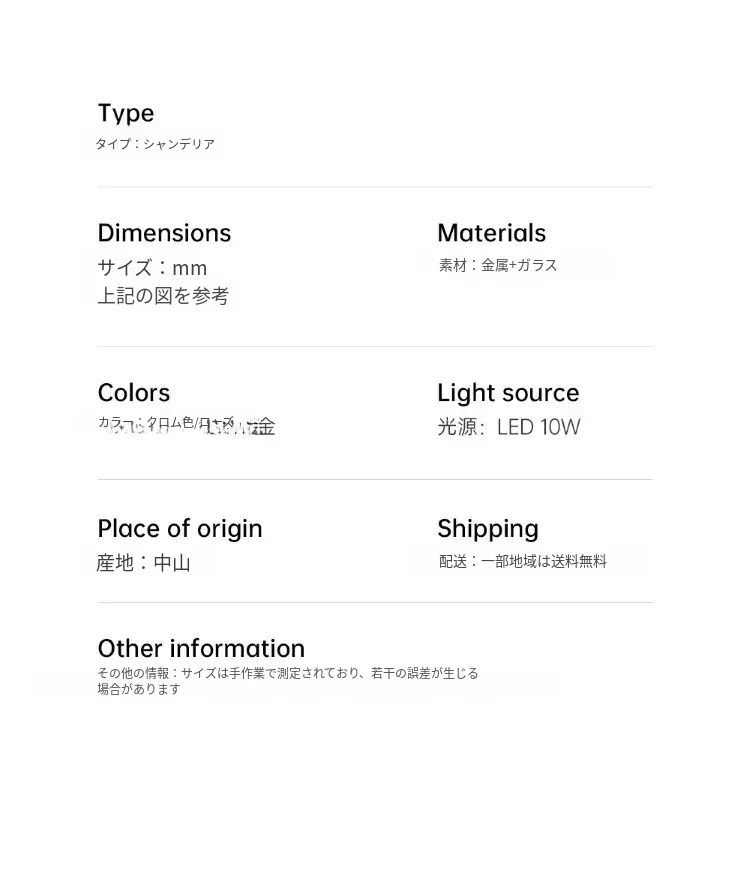Click the その他の情報 measurement note line

288,673
